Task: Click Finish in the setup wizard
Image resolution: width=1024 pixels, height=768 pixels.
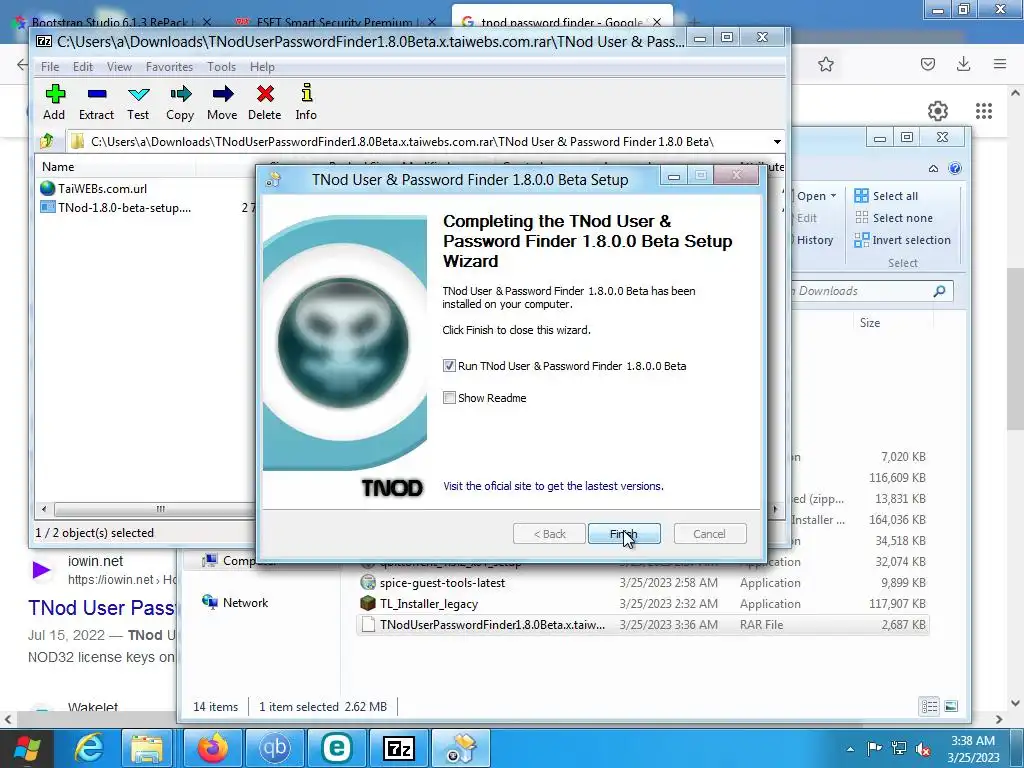Action: 624,534
